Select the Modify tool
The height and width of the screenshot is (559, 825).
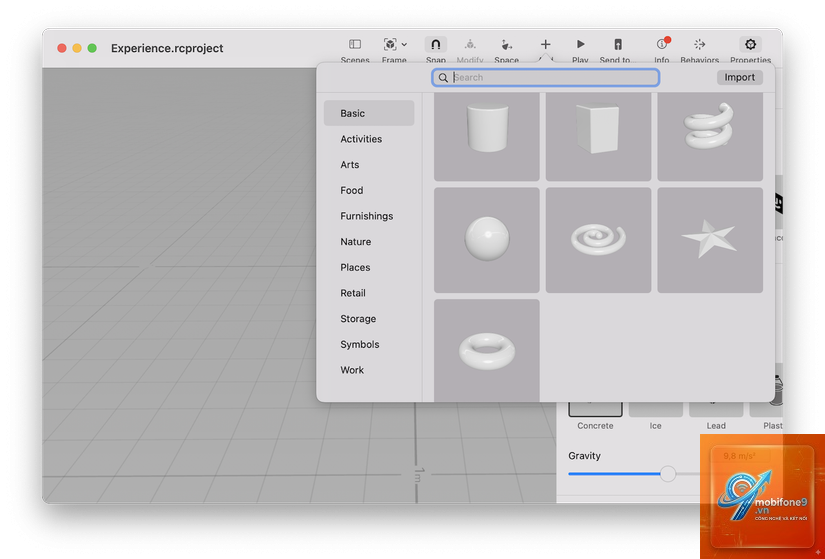(470, 44)
